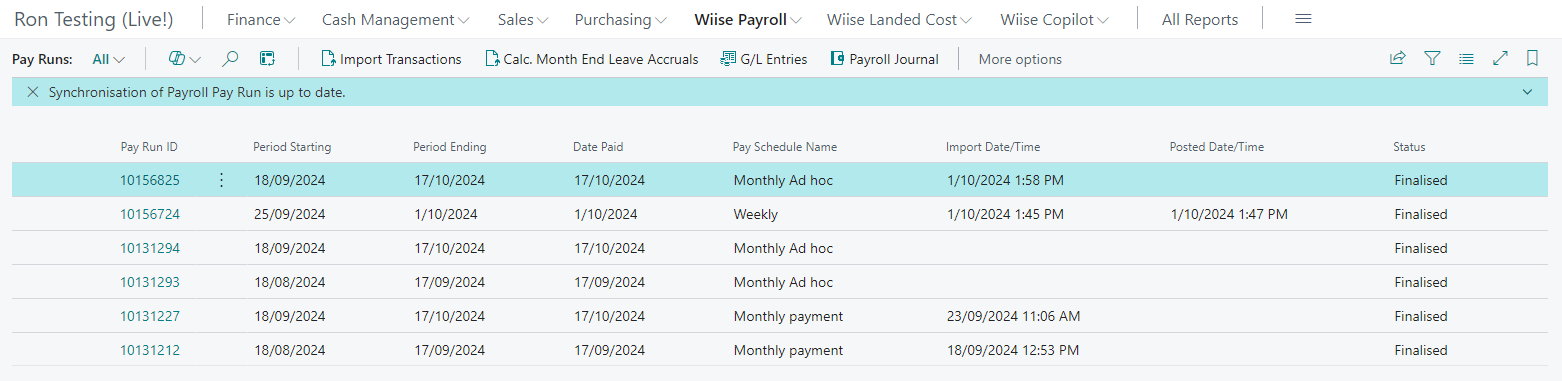Dismiss the synchronisation notification with X
This screenshot has height=381, width=1562.
click(32, 91)
